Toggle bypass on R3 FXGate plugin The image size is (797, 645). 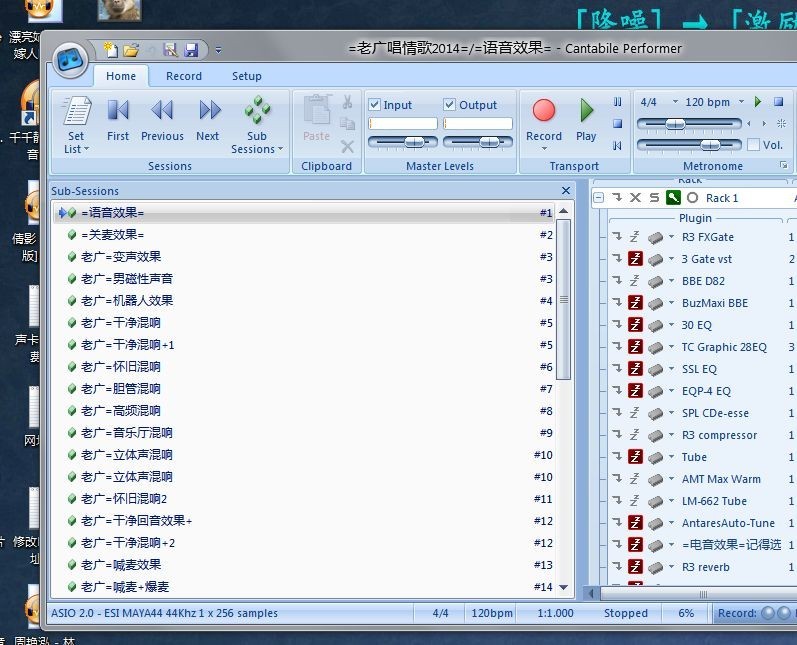coord(635,237)
